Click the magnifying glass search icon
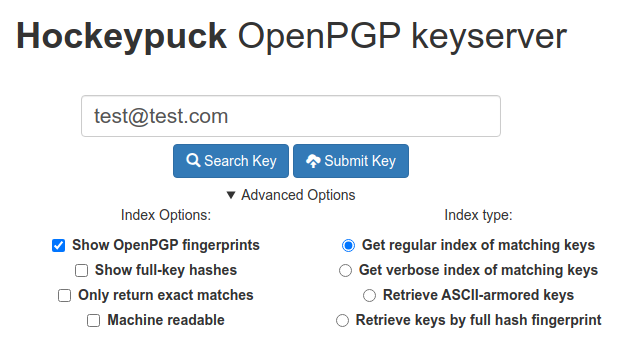 [x=193, y=160]
